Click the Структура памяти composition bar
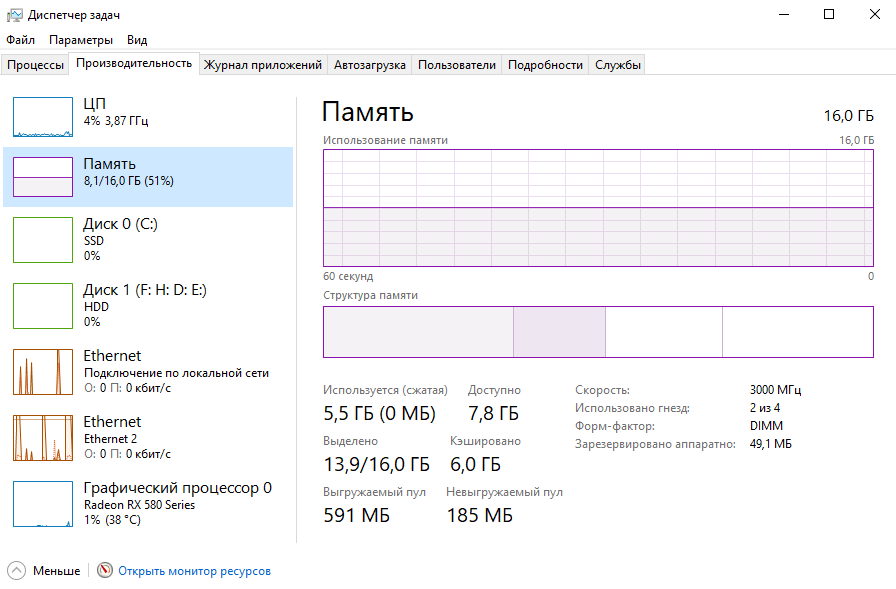This screenshot has width=896, height=589. click(x=597, y=332)
